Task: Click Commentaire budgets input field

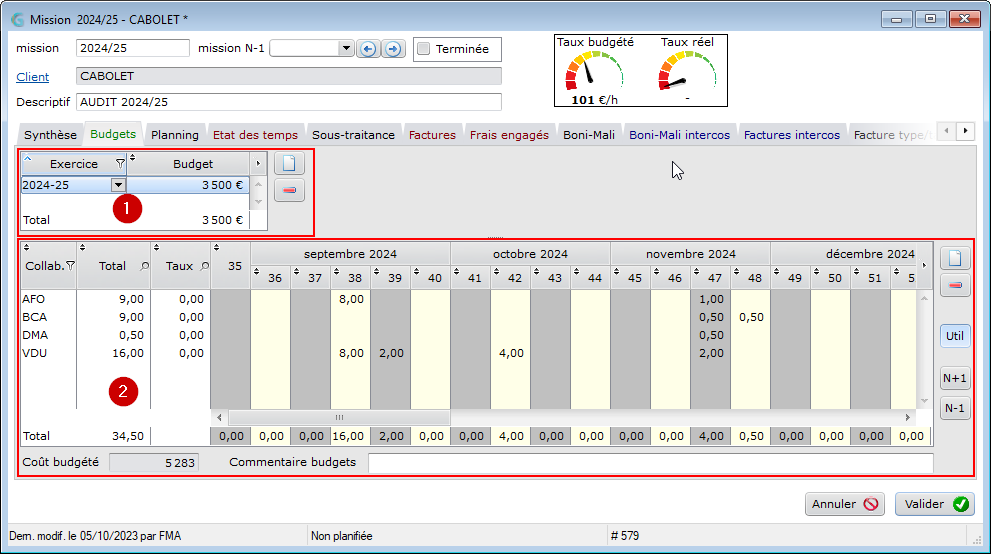Action: (651, 462)
